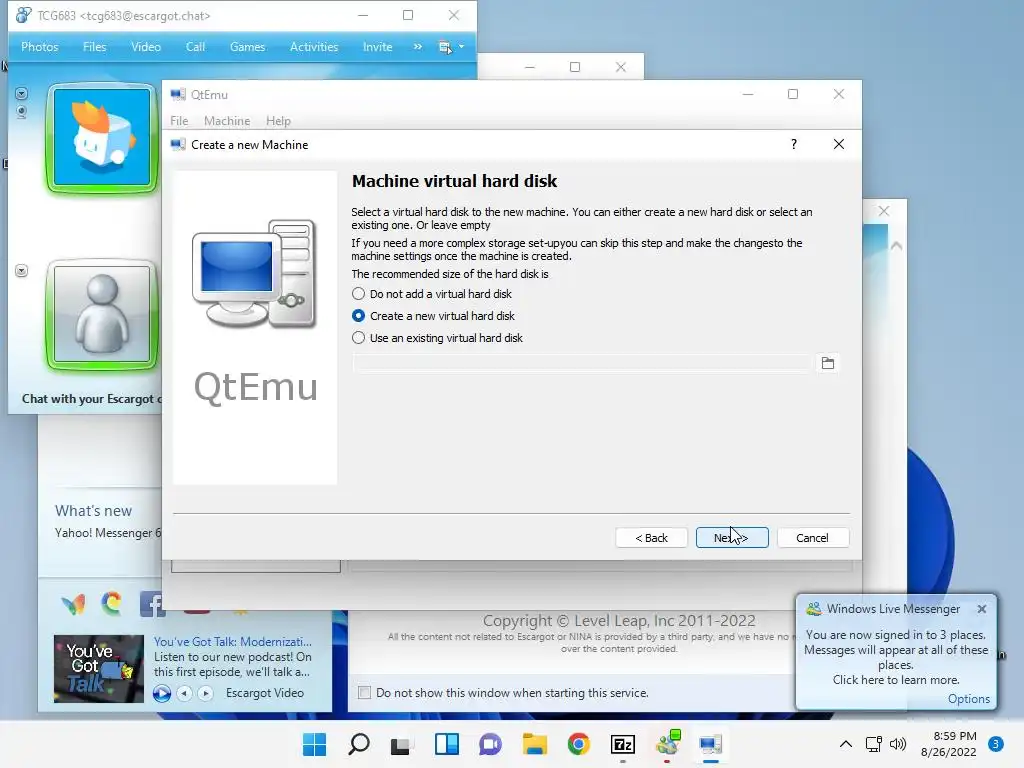Image resolution: width=1024 pixels, height=768 pixels.
Task: Open the QtEmu Machine menu
Action: 227,121
